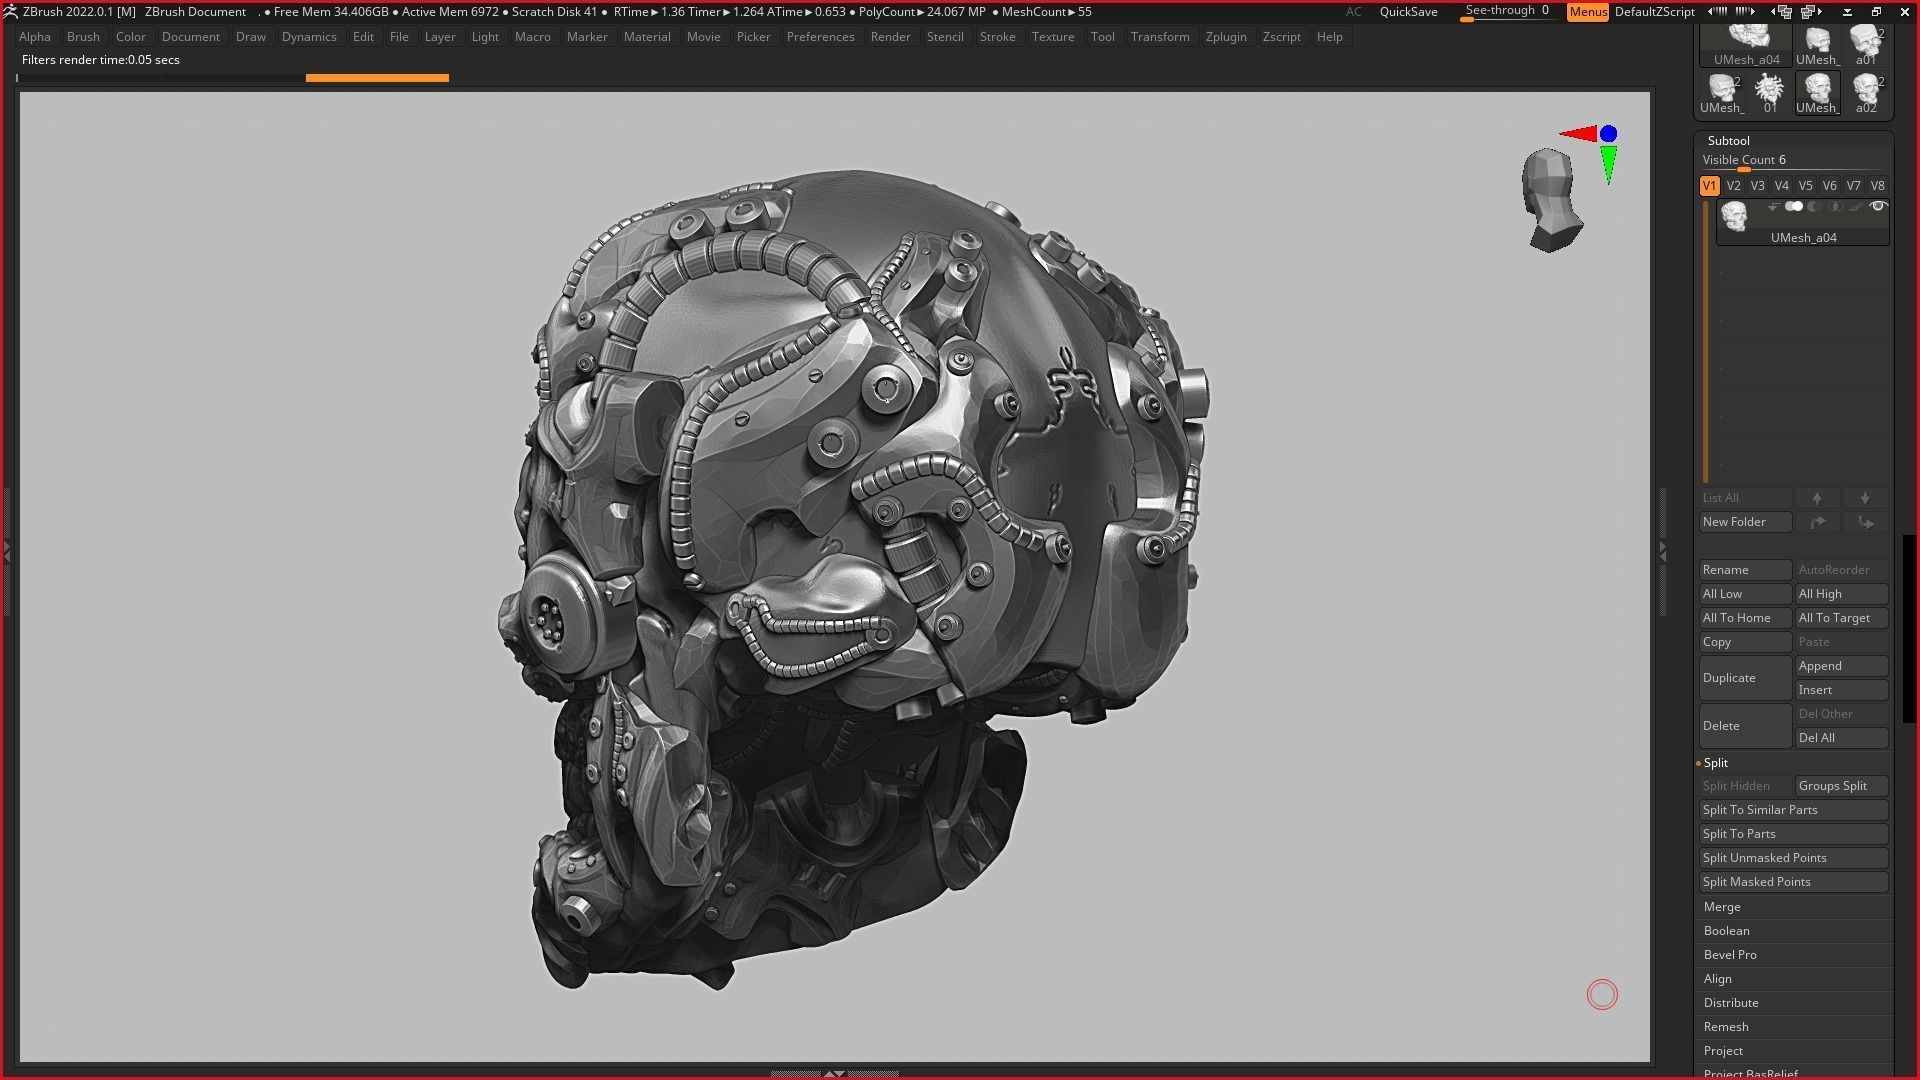Screen dimensions: 1920x1080
Task: Select the 01 spiky head tool thumbnail
Action: [x=1770, y=93]
